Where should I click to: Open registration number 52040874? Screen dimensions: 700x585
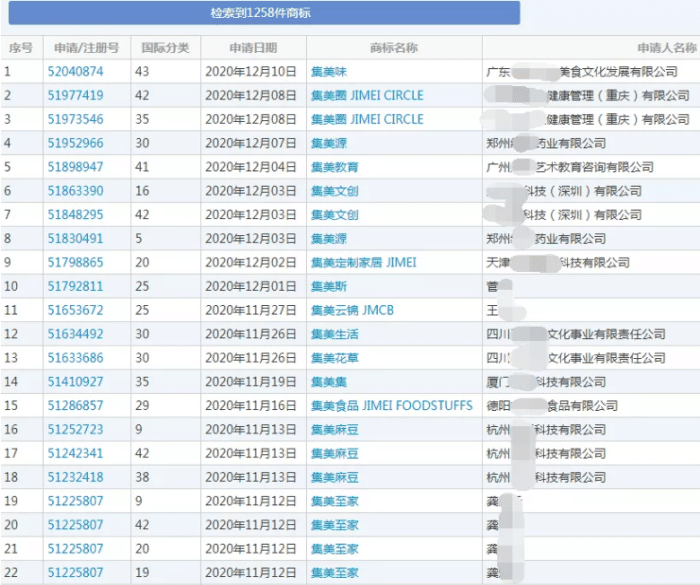coord(75,71)
